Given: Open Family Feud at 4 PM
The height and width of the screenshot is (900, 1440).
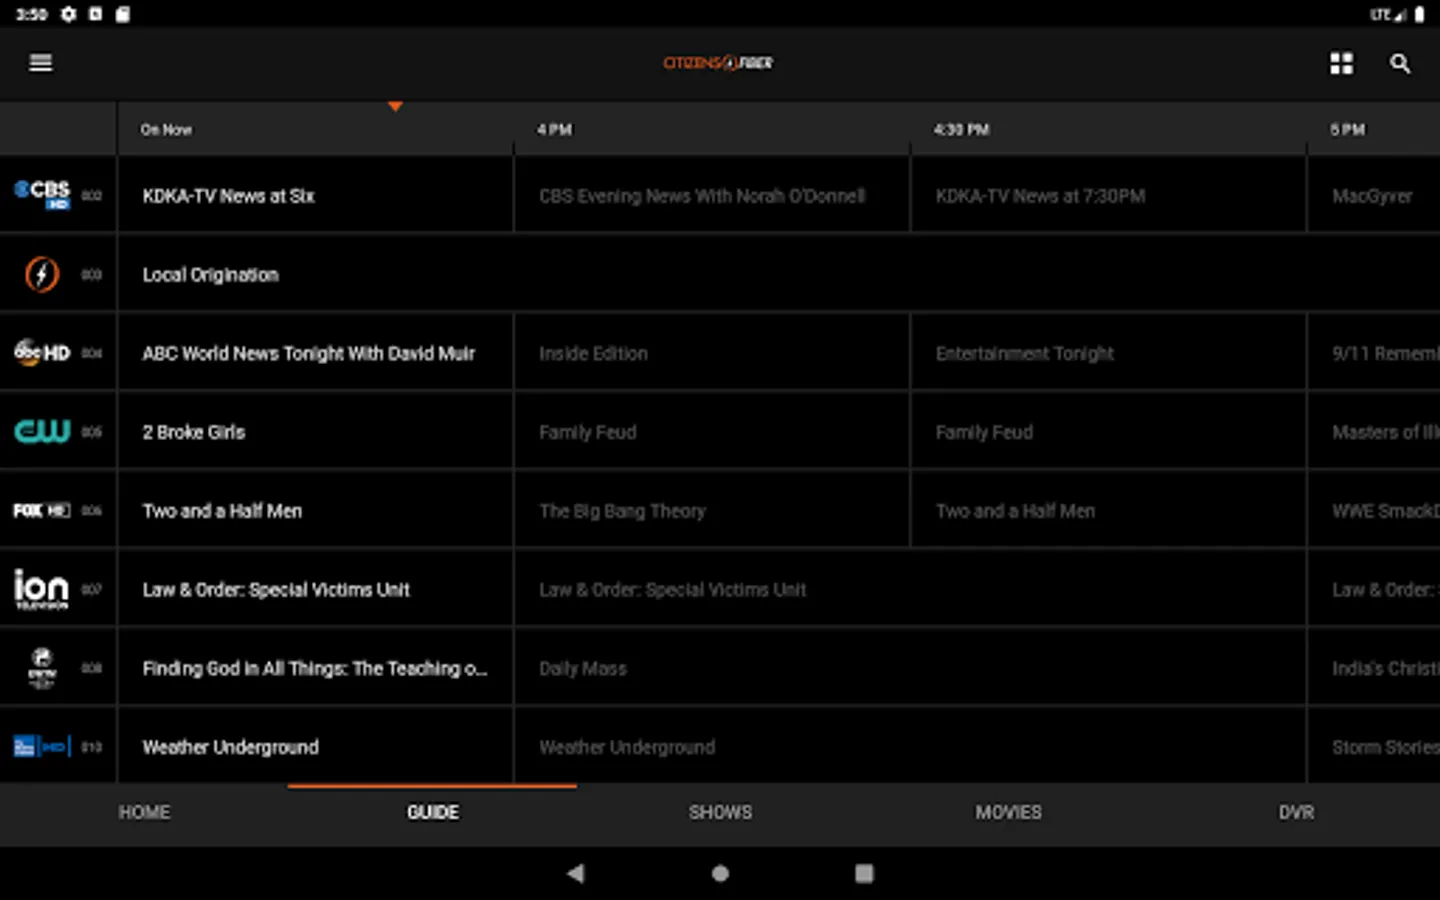Looking at the screenshot, I should [712, 432].
